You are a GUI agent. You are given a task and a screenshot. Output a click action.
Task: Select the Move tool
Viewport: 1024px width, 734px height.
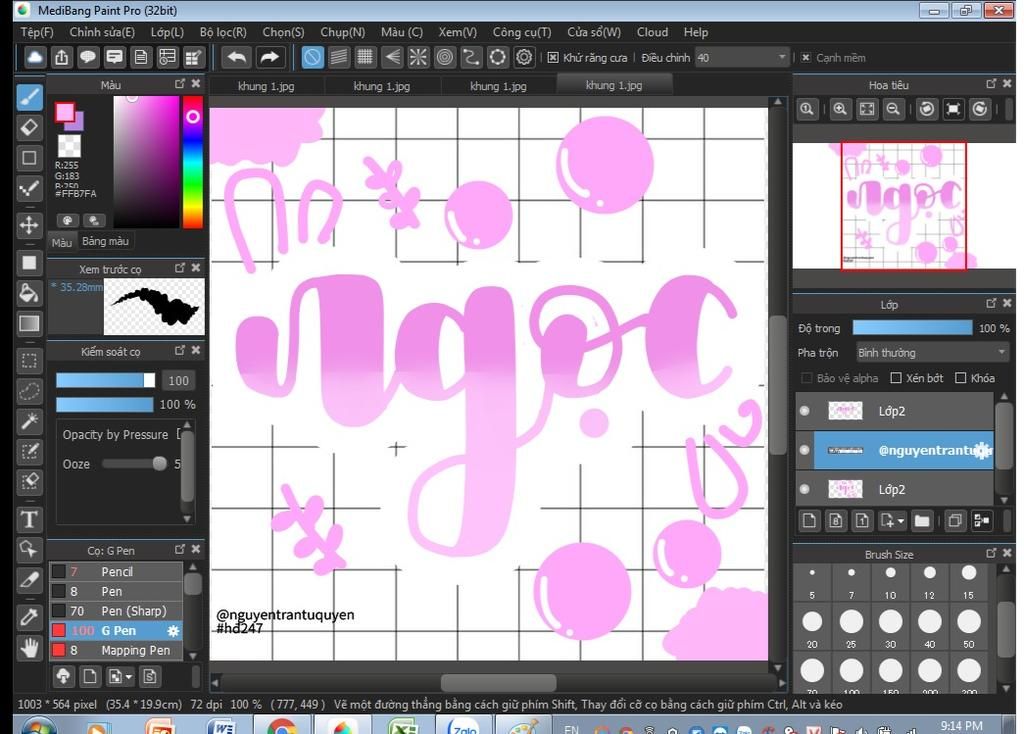click(29, 225)
